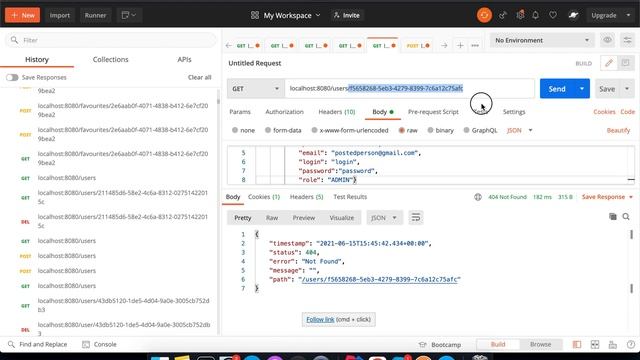
Task: Toggle line wrap in response viewer
Action: [x=416, y=218]
